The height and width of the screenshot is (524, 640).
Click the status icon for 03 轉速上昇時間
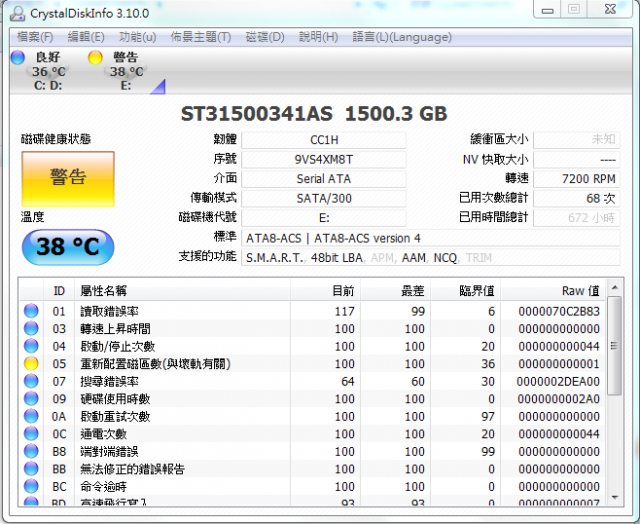click(x=31, y=329)
